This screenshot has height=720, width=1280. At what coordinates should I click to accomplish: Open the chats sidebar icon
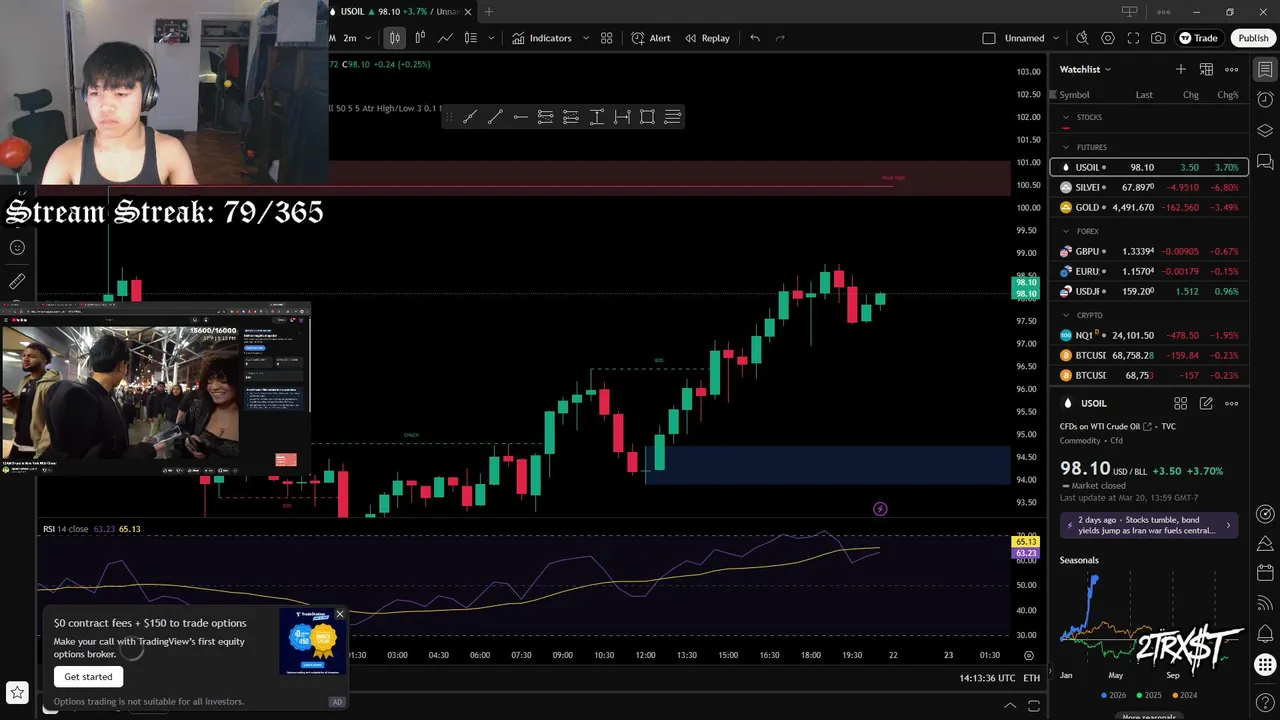1265,161
